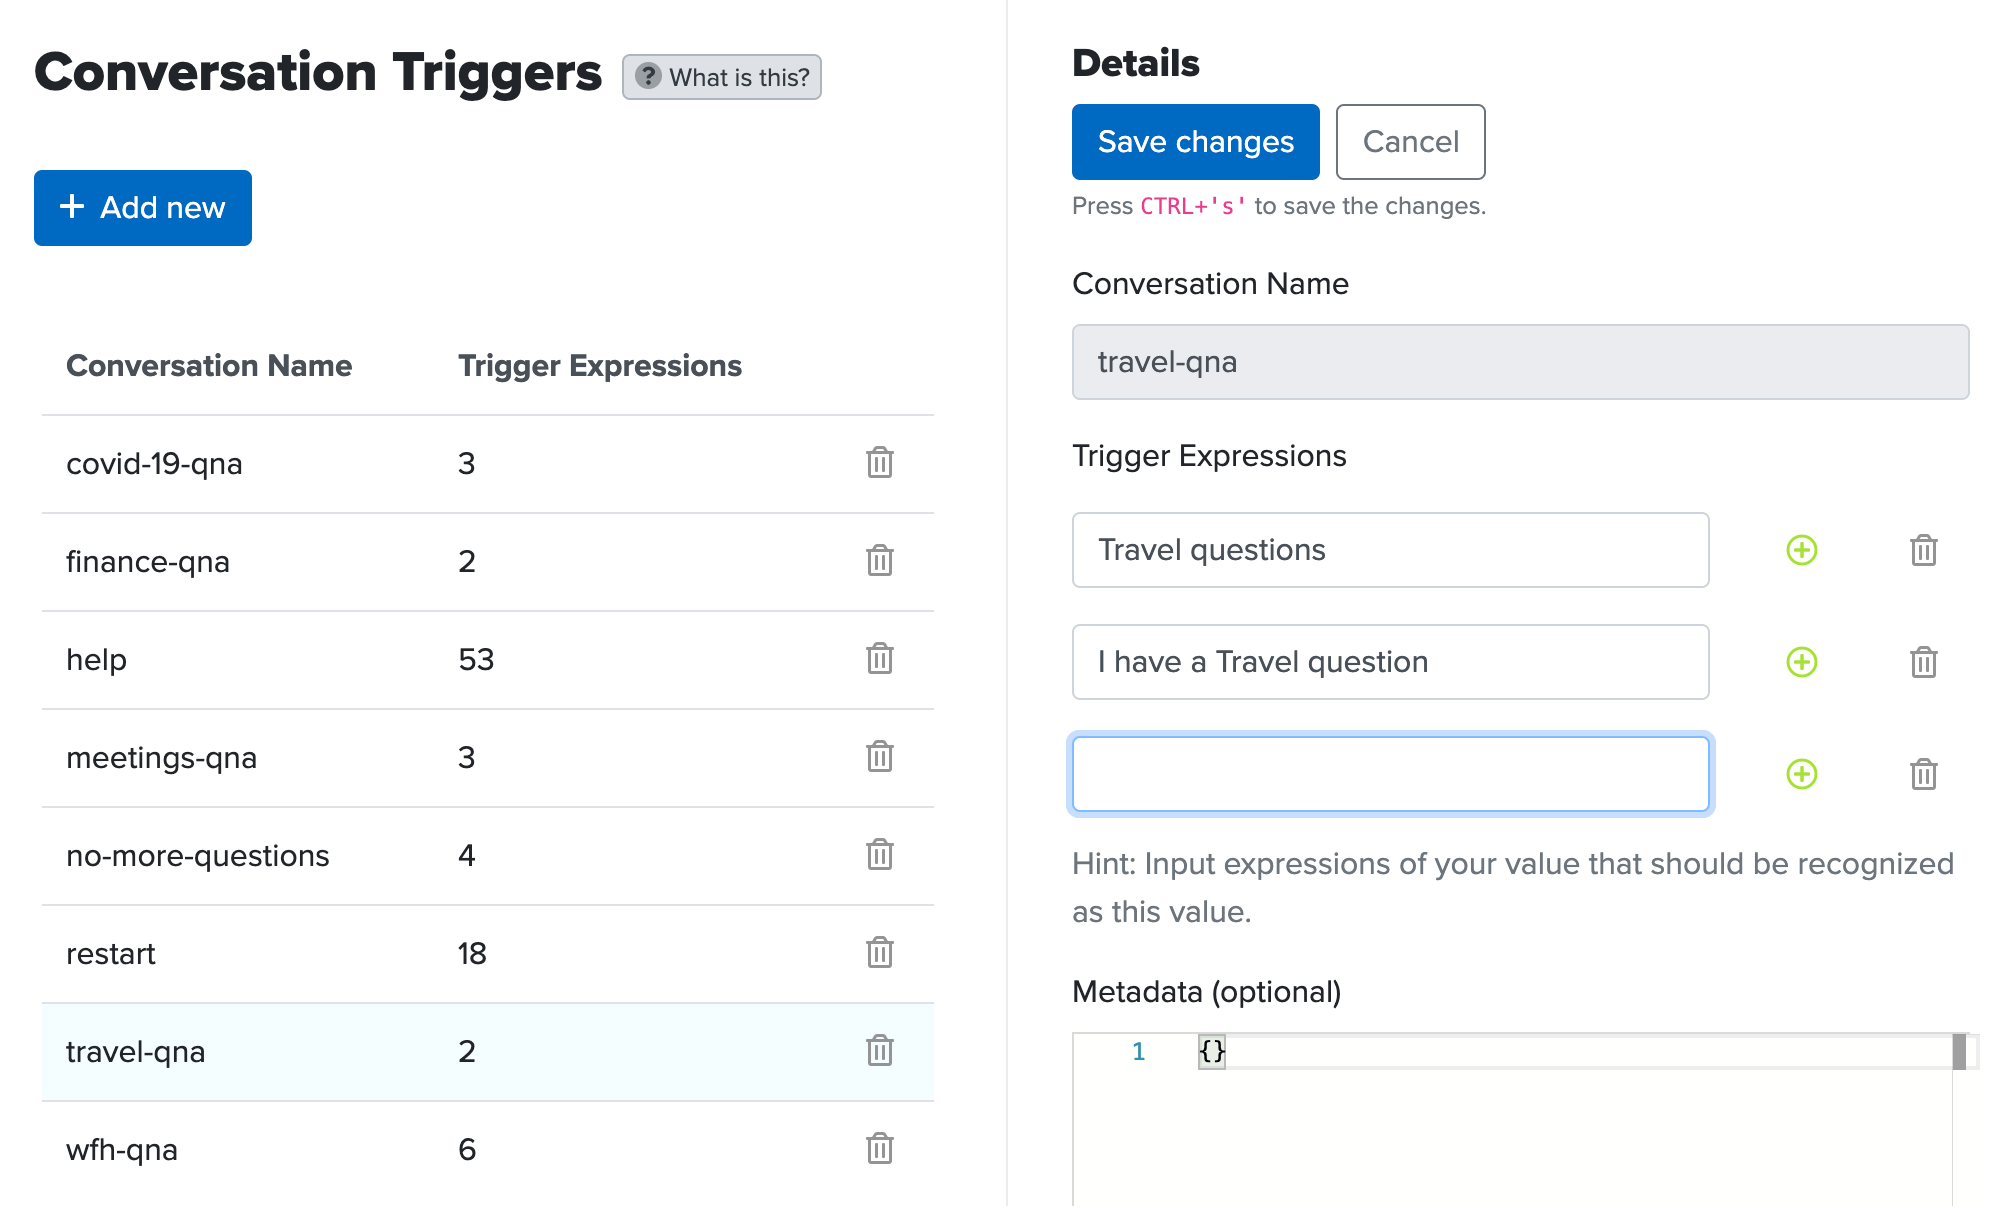Delete the restart conversation trigger
The width and height of the screenshot is (1990, 1206).
pos(880,953)
